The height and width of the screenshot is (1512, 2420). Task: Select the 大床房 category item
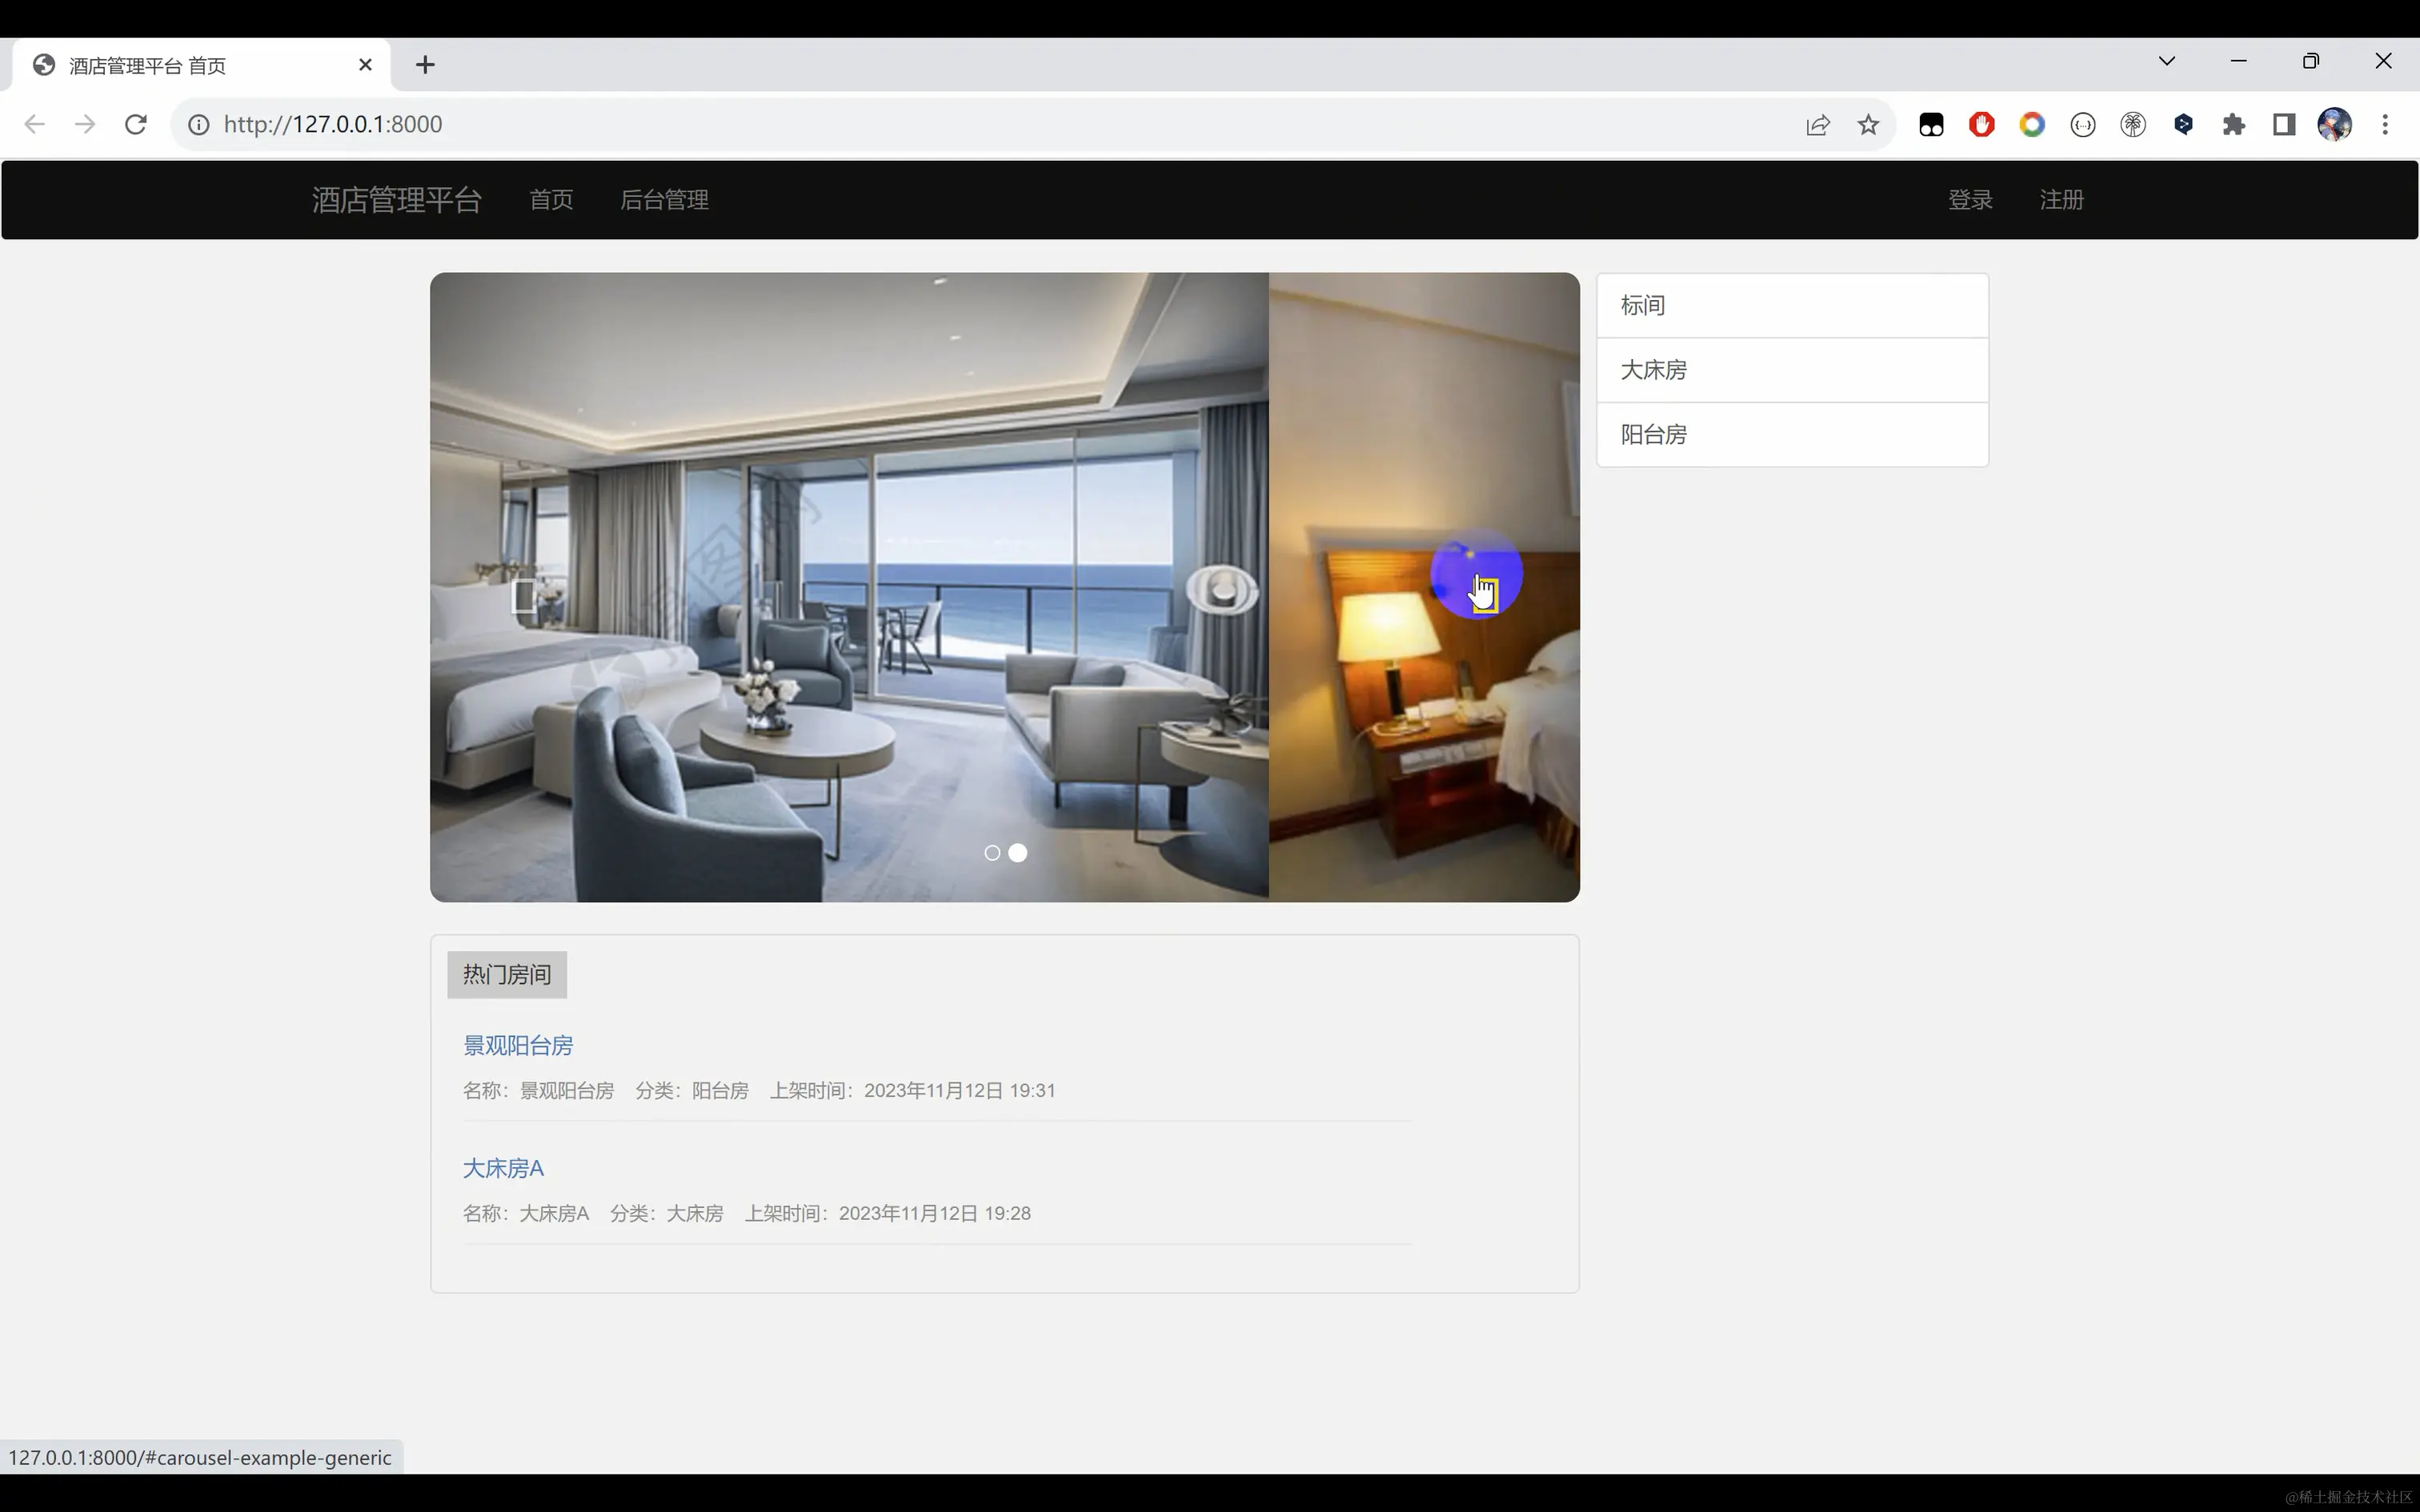click(x=1654, y=370)
